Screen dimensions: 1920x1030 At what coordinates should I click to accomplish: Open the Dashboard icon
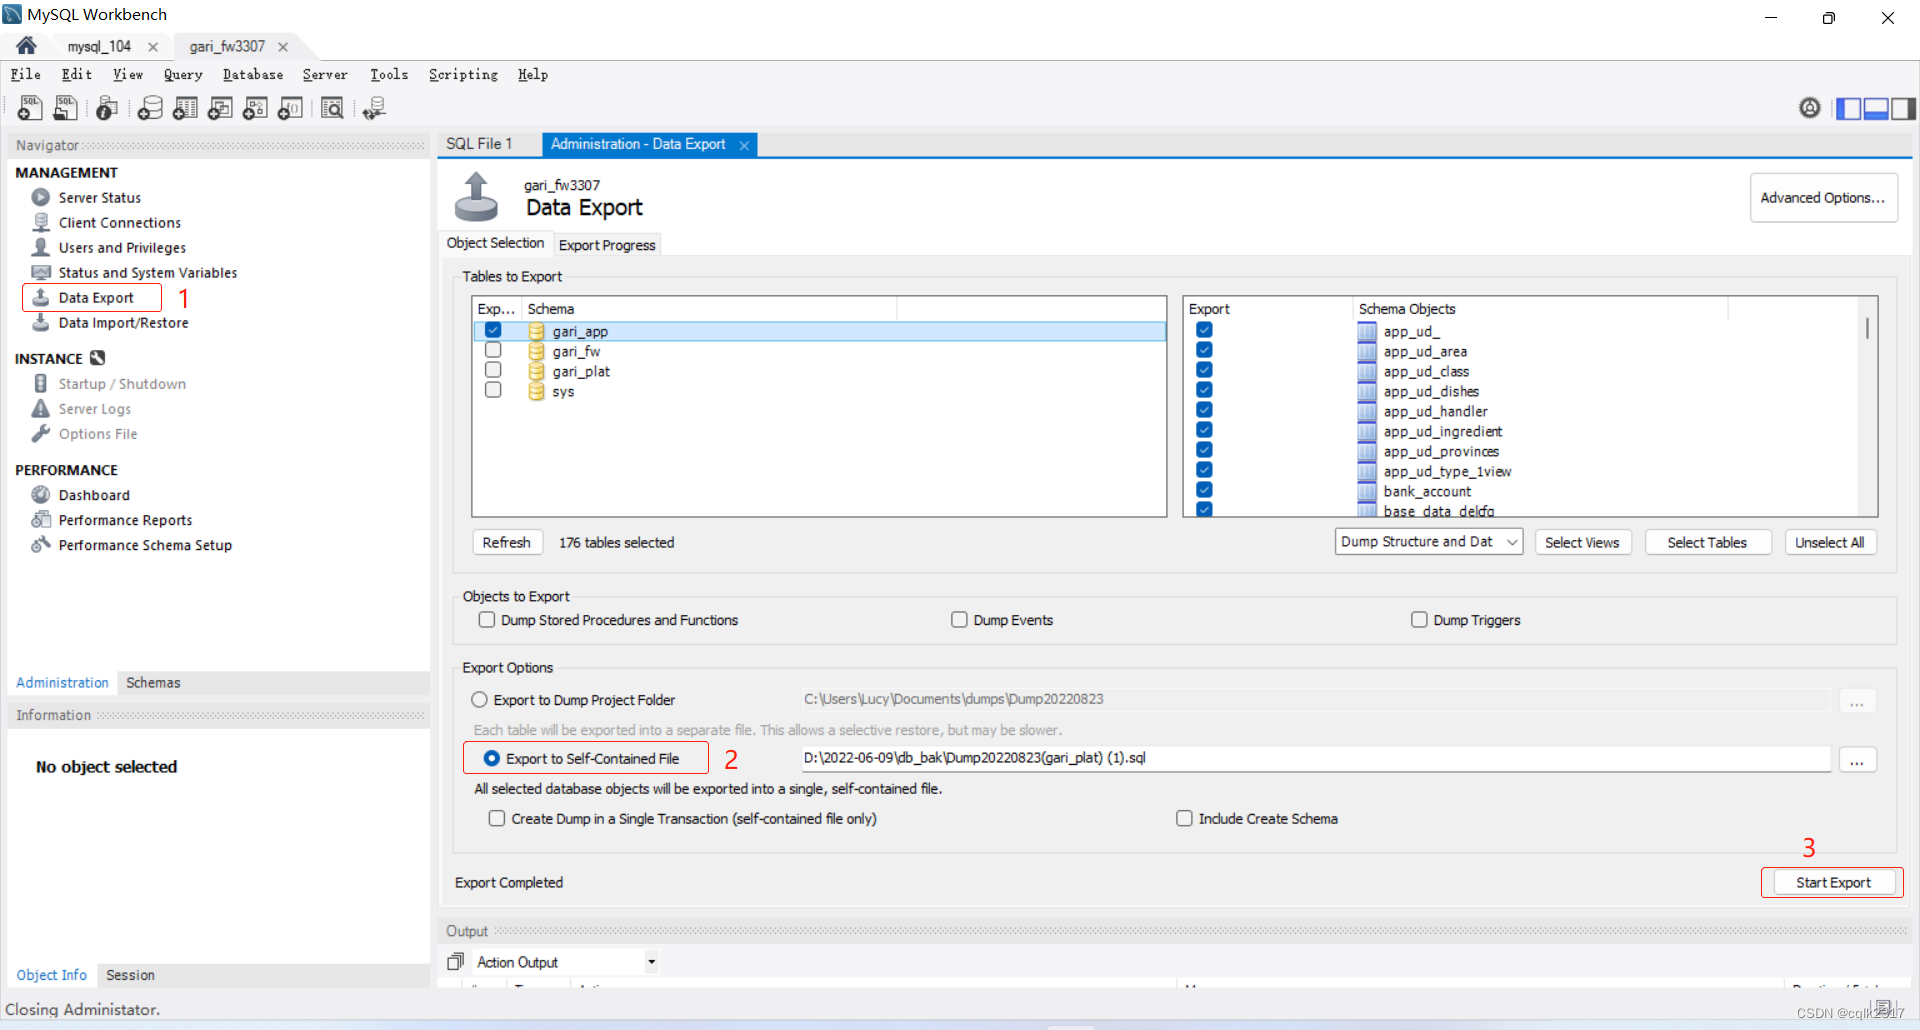(x=41, y=494)
